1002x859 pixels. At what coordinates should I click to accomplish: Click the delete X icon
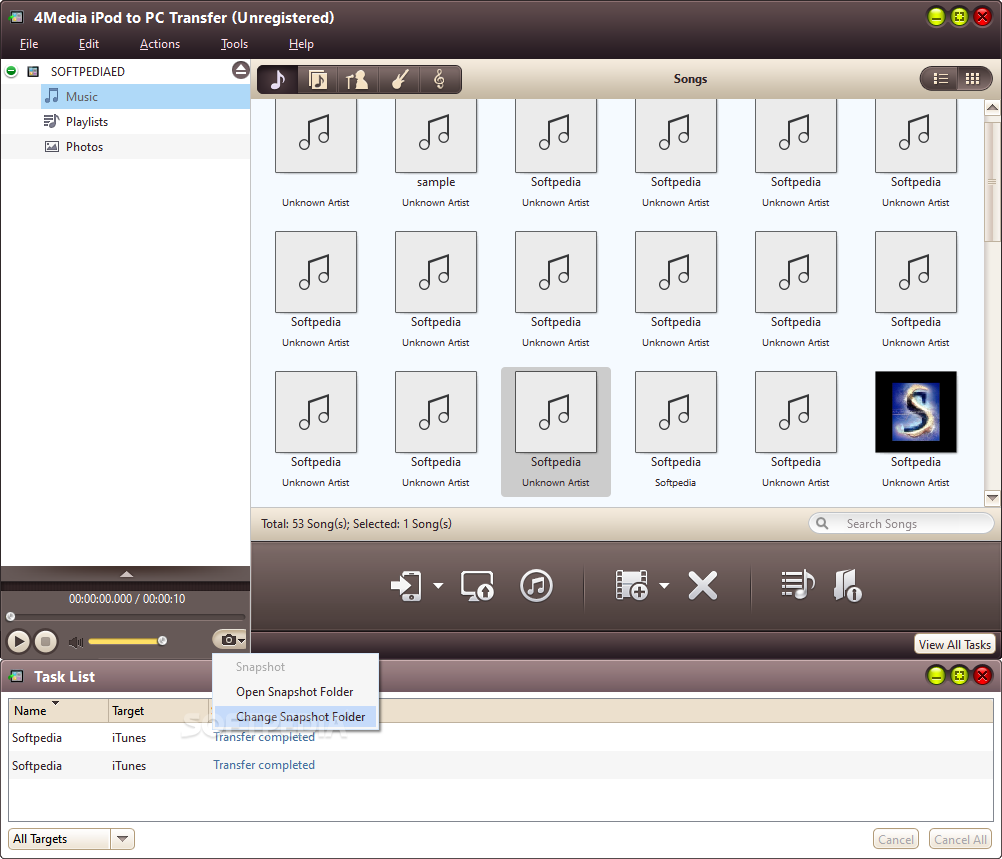point(703,585)
